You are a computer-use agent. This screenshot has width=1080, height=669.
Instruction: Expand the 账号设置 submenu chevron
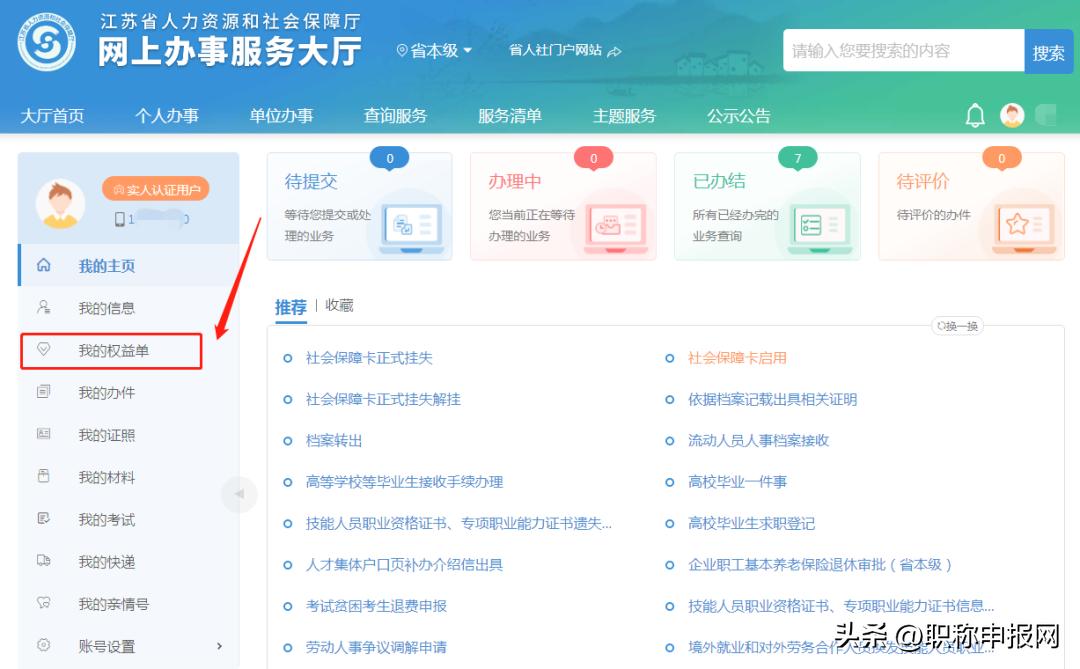(220, 646)
